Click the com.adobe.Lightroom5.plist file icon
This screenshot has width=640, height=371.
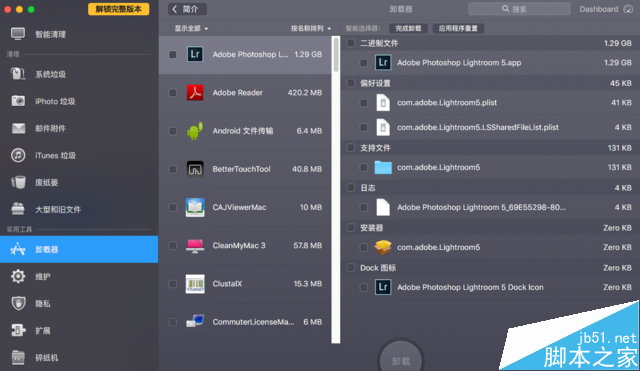(383, 102)
